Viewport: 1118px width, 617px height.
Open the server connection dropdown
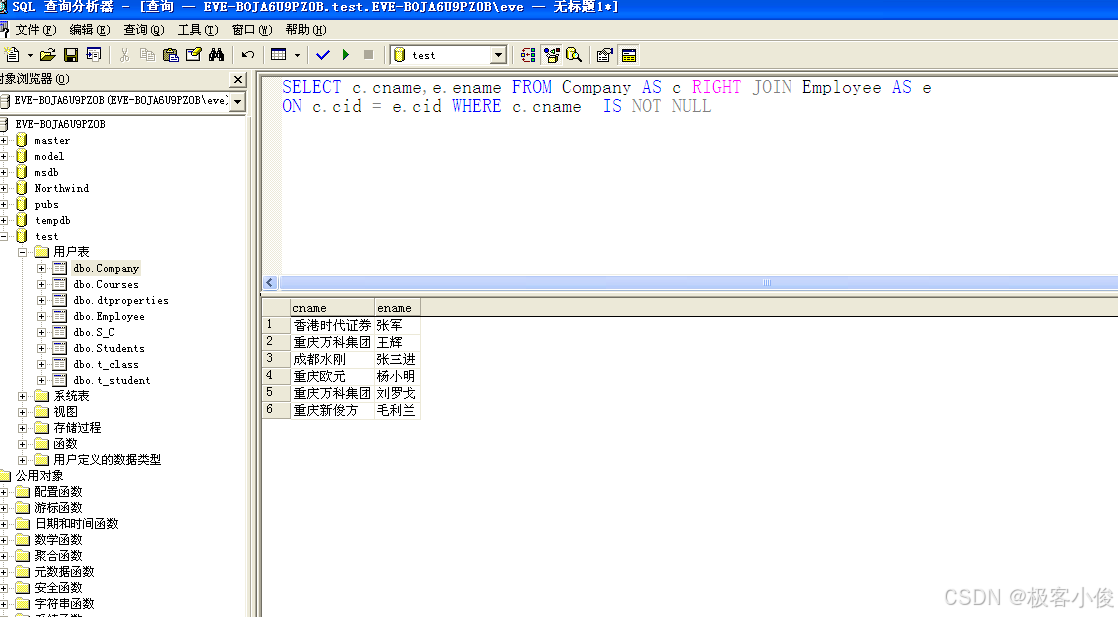tap(238, 101)
